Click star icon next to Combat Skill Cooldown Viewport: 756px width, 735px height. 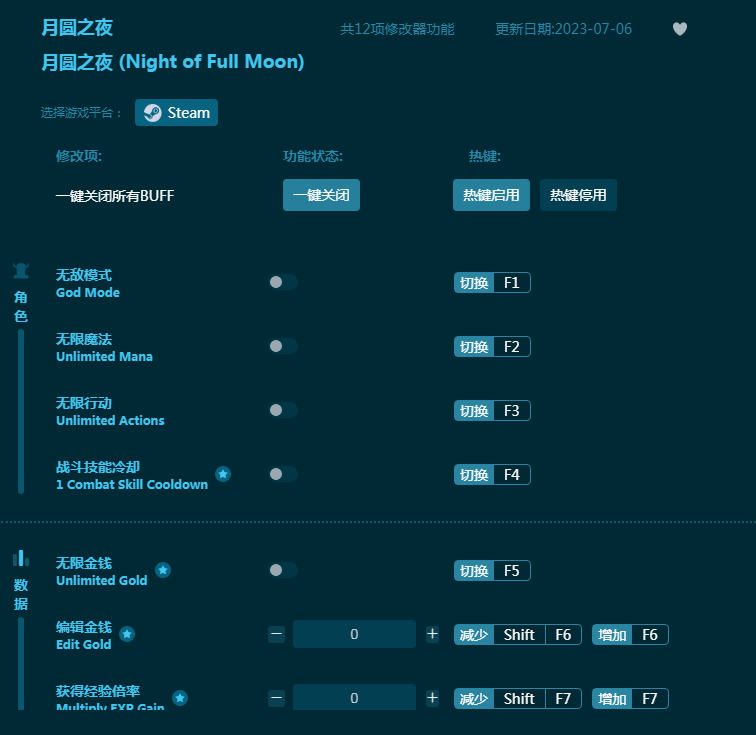tap(223, 474)
